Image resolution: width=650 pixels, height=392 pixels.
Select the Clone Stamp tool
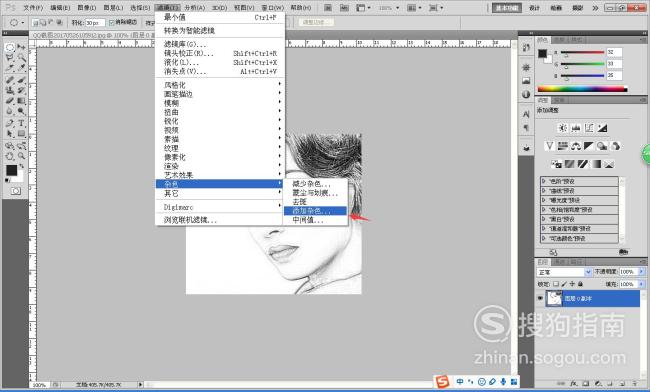point(10,90)
